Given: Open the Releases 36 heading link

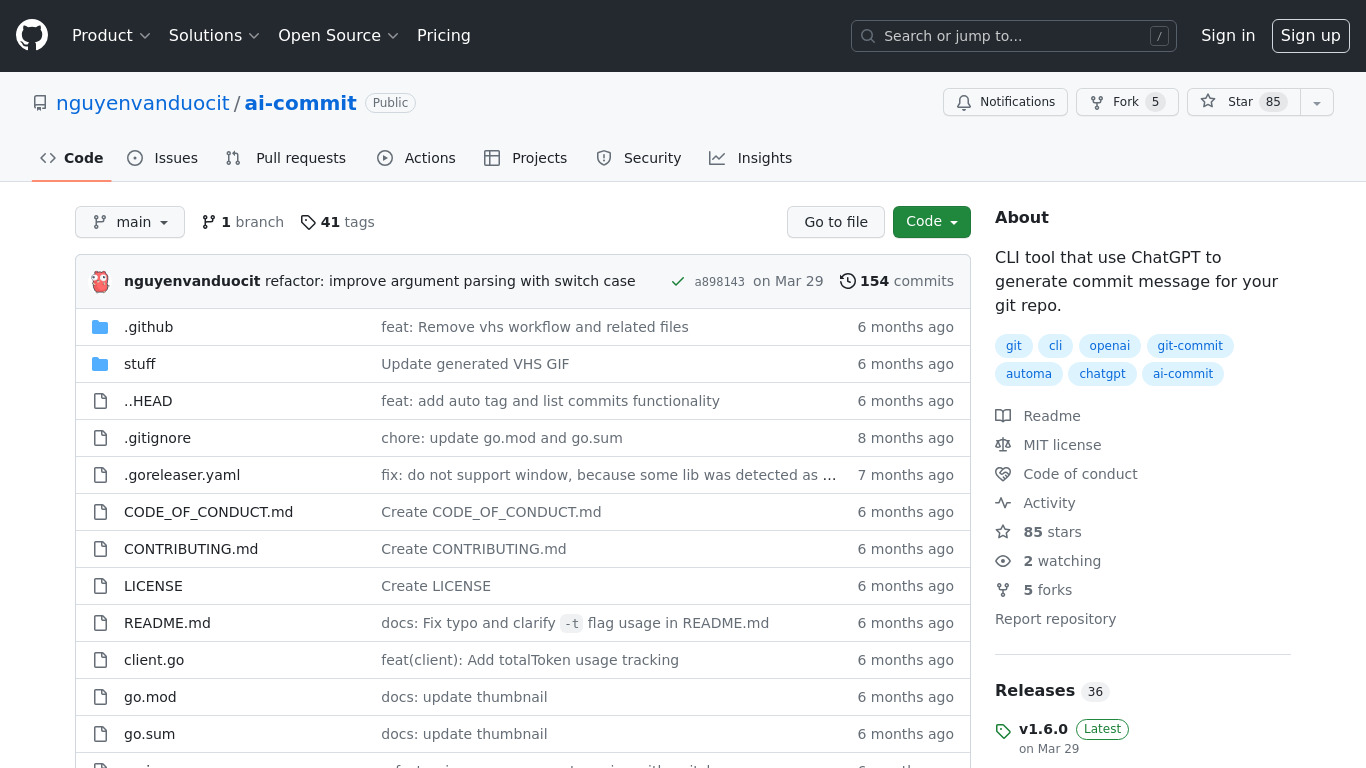Looking at the screenshot, I should pos(1052,690).
